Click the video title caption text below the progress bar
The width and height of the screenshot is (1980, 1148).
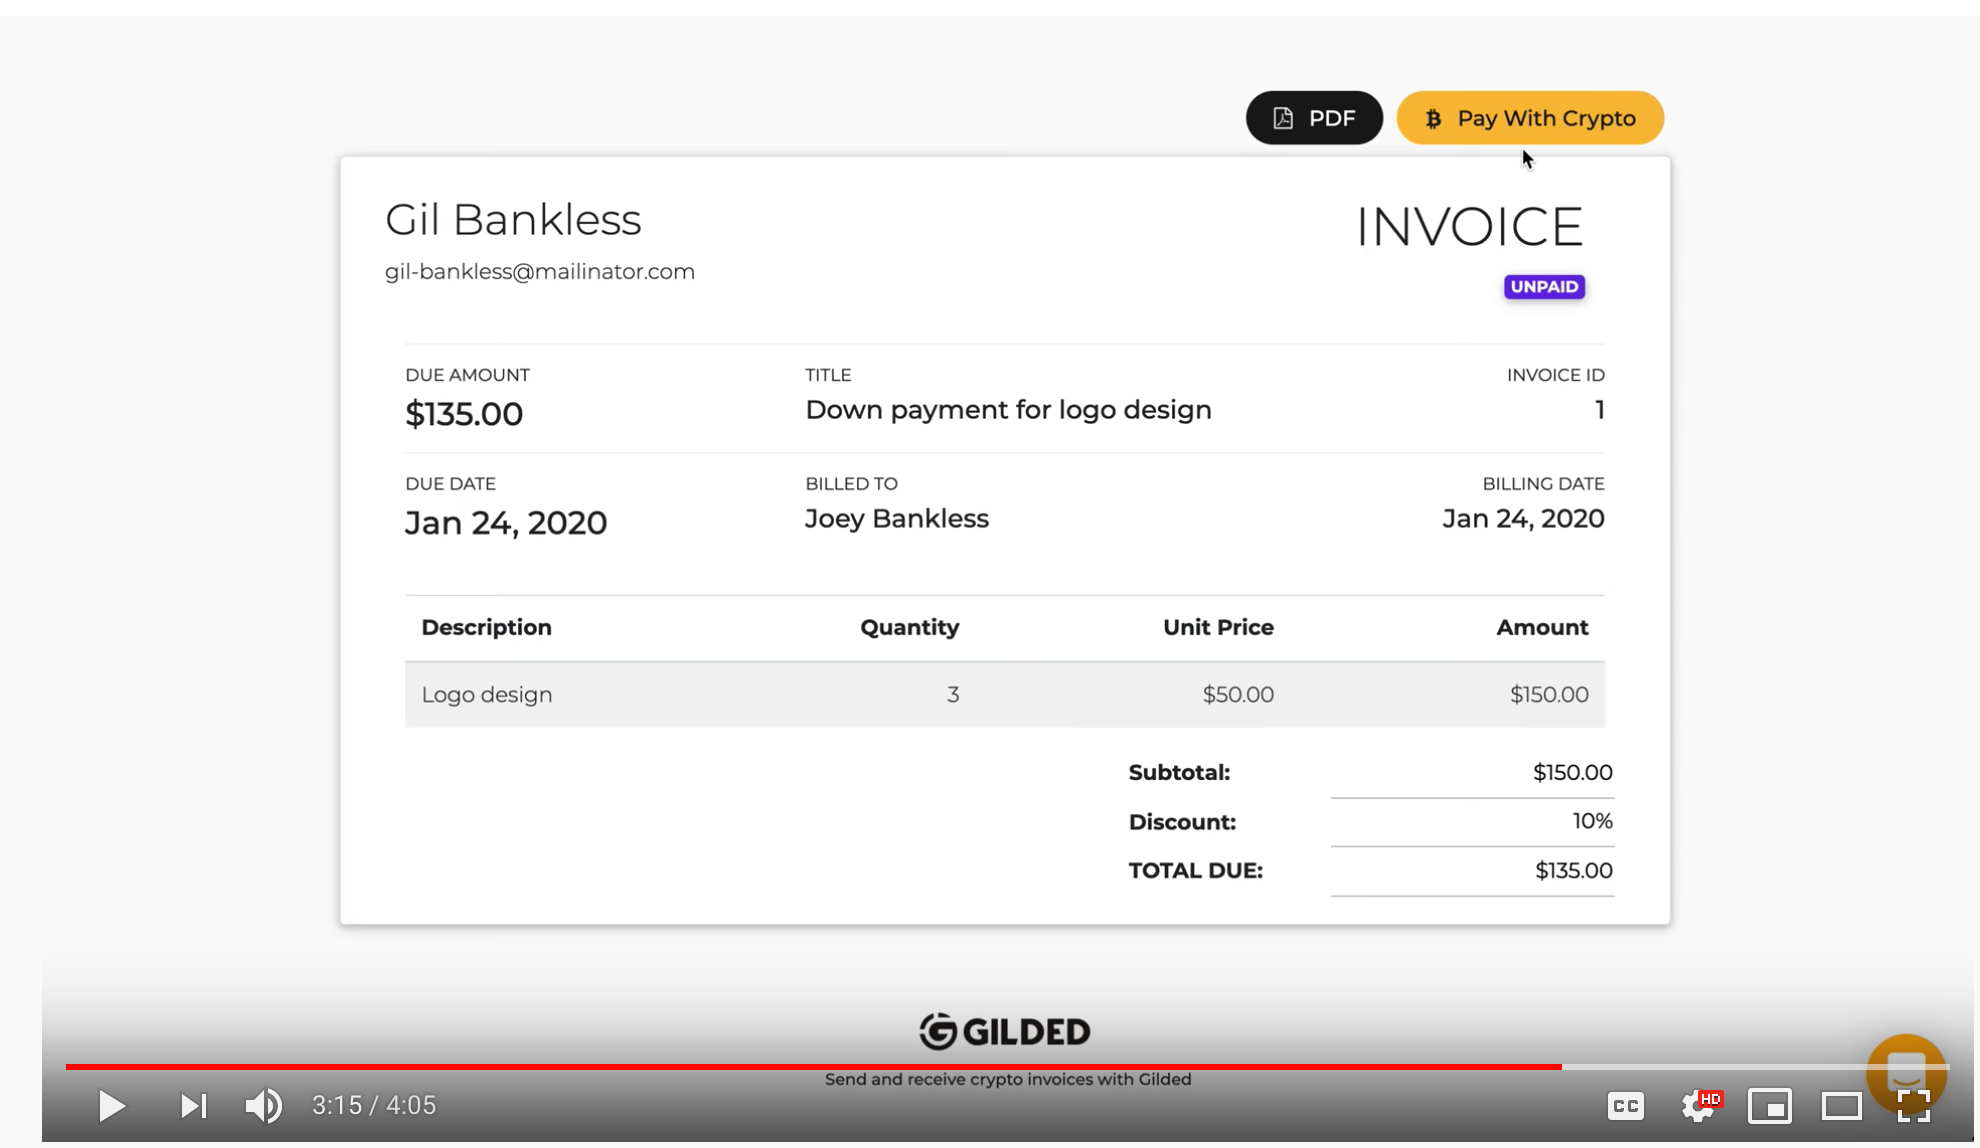[1008, 1080]
